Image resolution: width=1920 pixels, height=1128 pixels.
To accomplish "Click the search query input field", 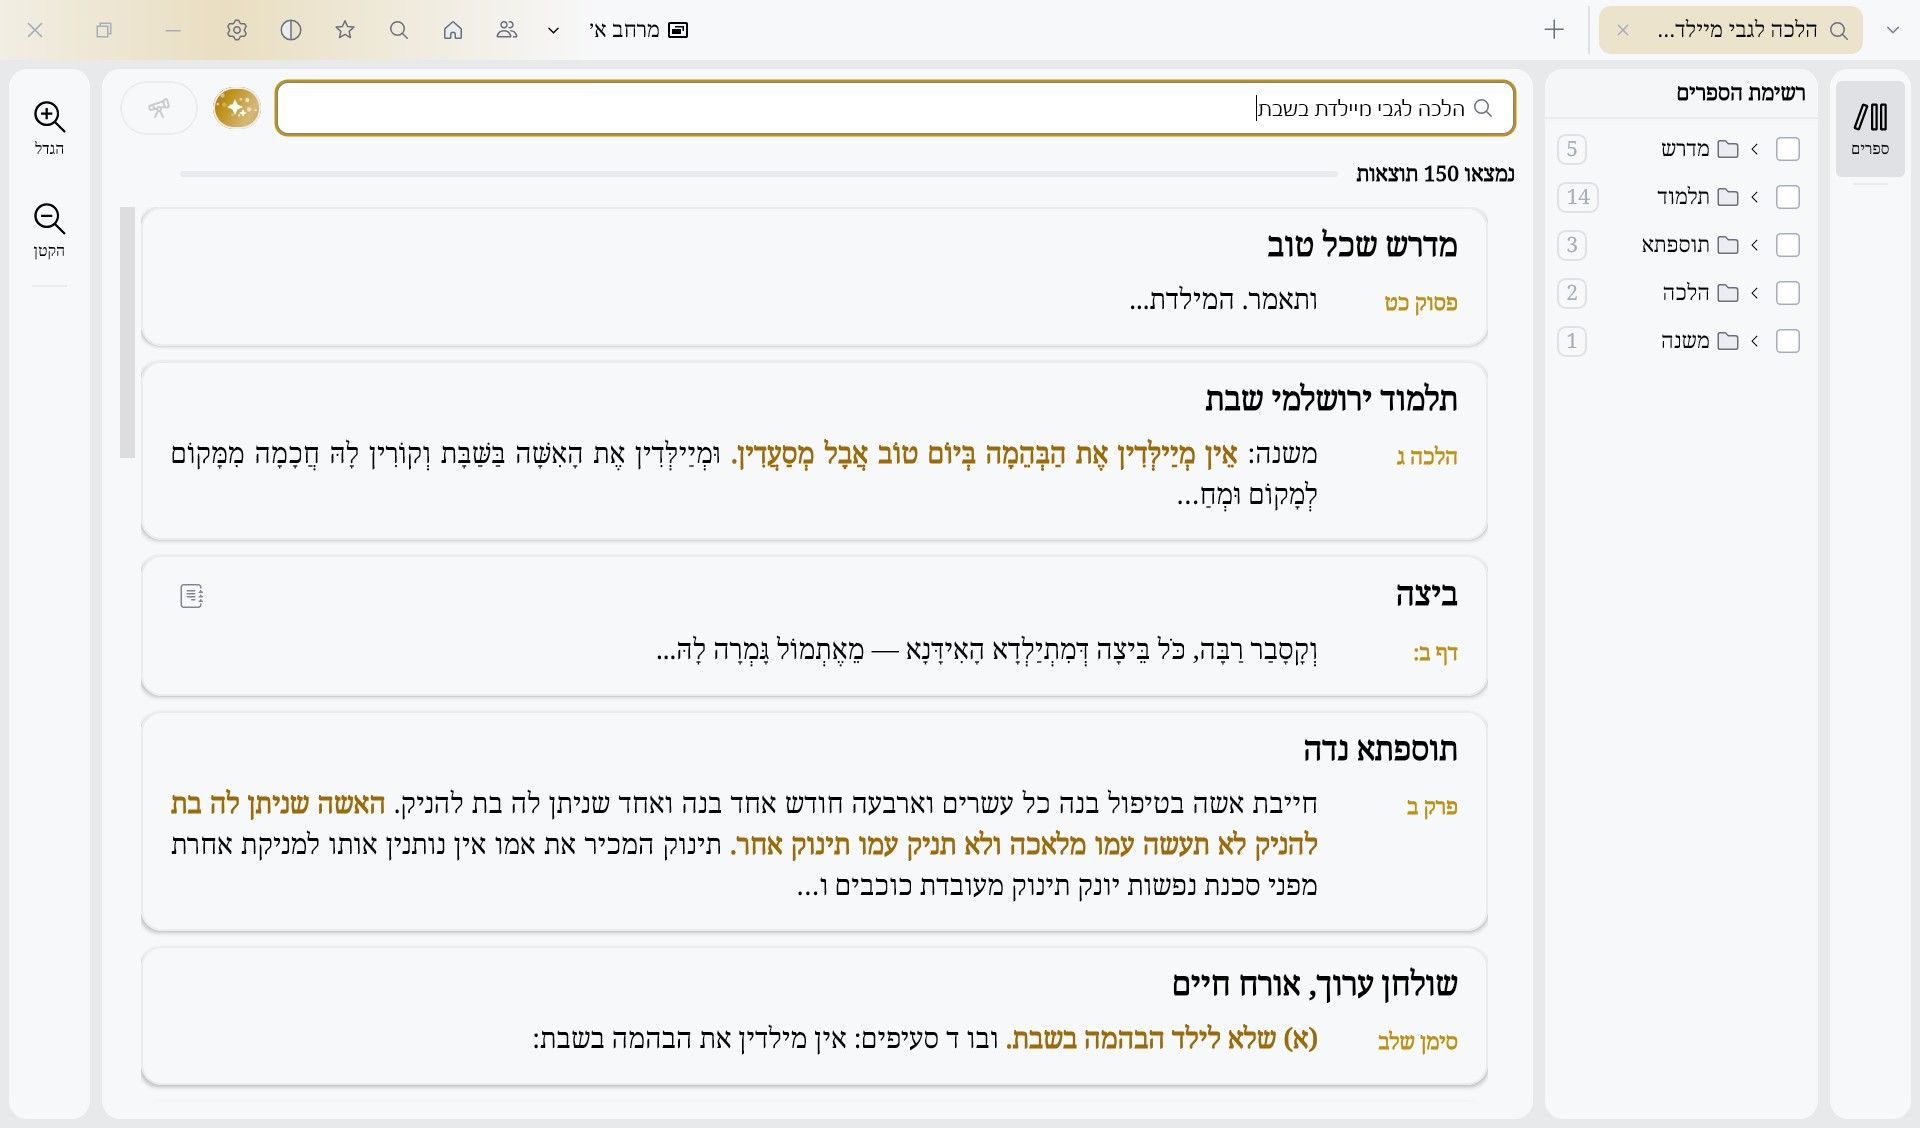I will coord(895,108).
